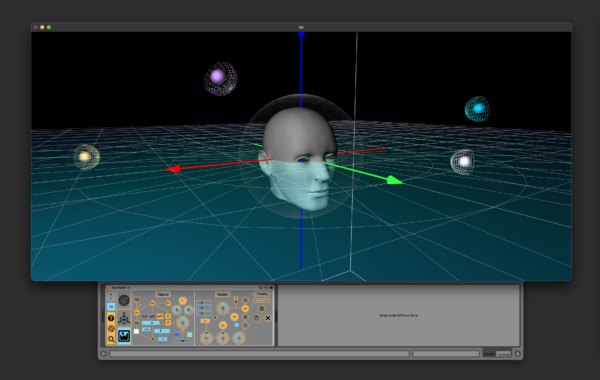This screenshot has height=380, width=600.
Task: Select the white sphere in 3D view
Action: click(x=463, y=162)
